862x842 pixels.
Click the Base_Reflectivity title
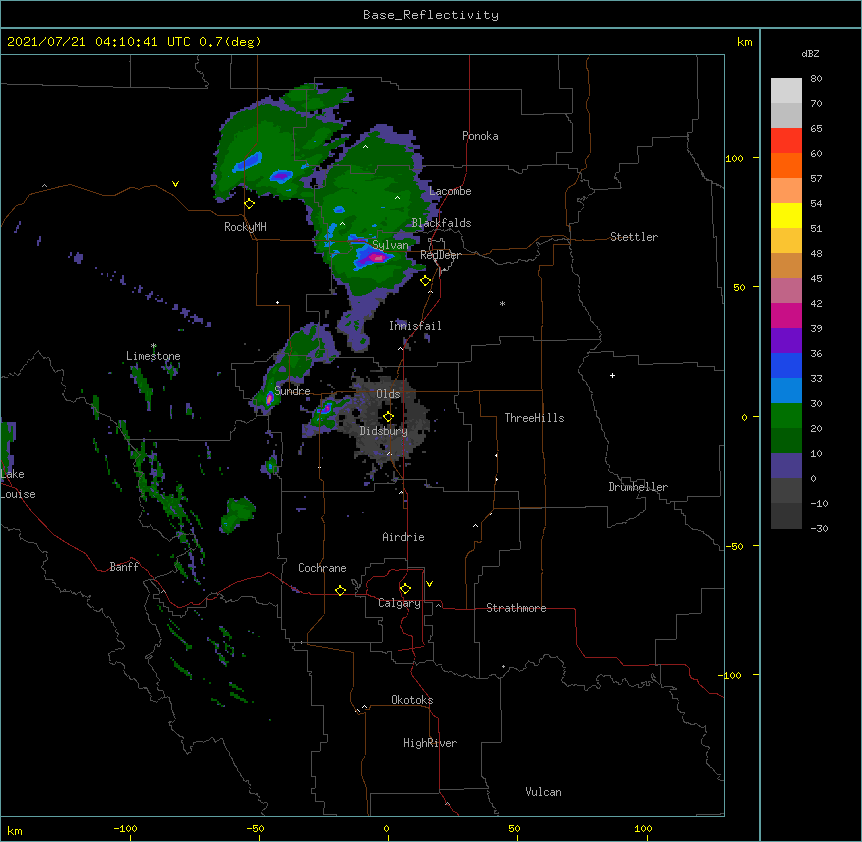tap(431, 15)
